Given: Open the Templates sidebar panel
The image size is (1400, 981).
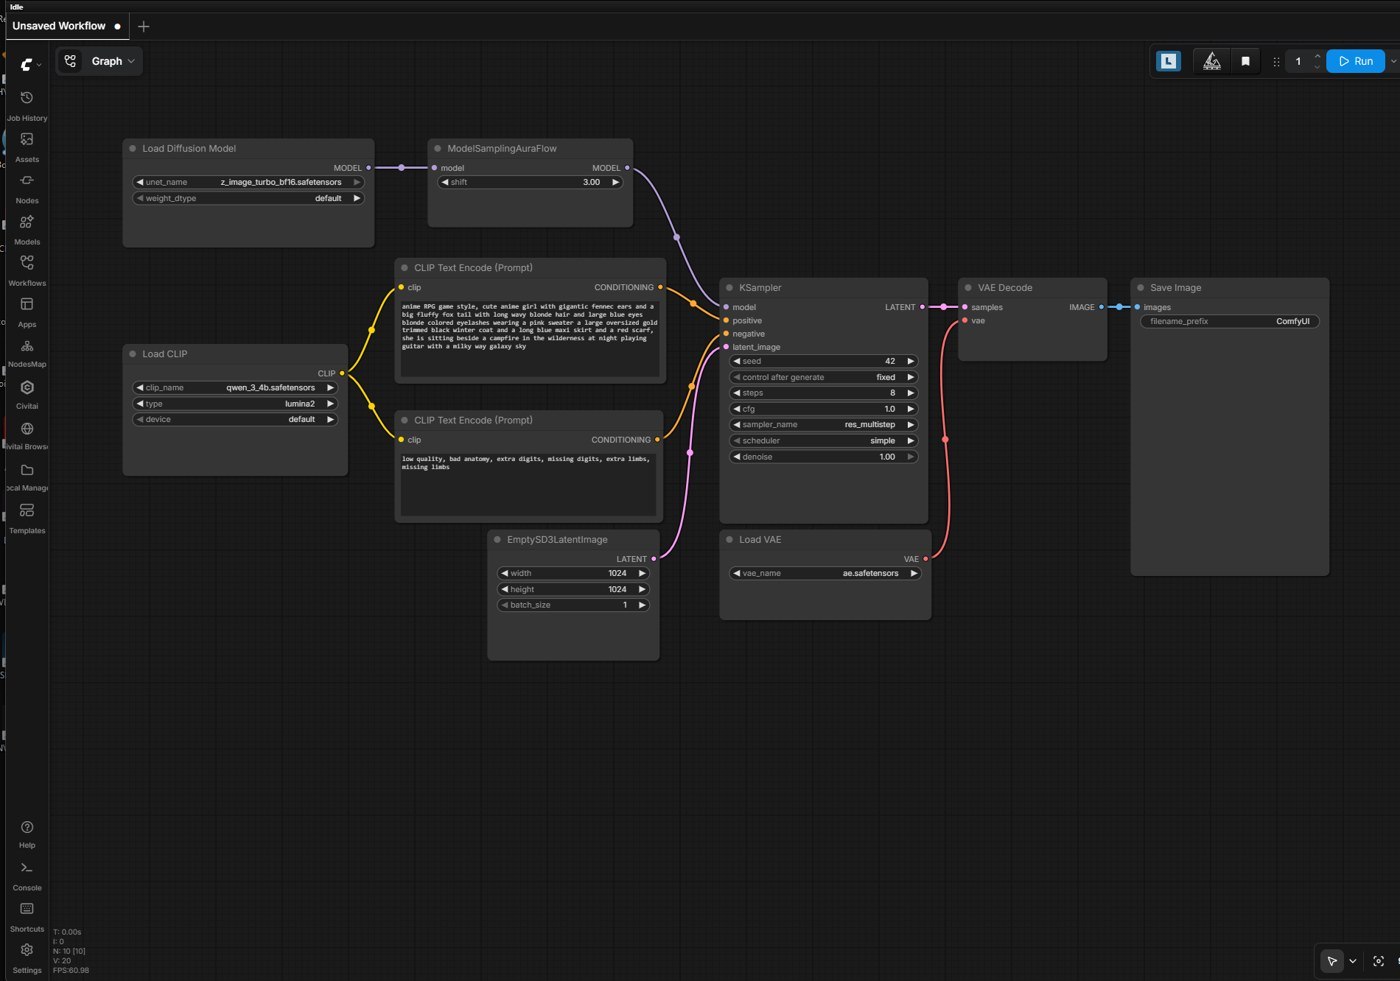Looking at the screenshot, I should tap(27, 517).
